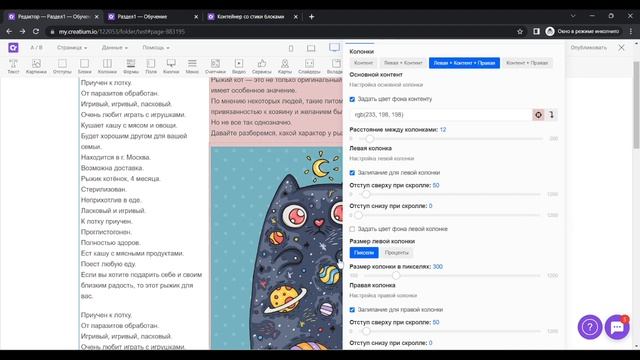Screen dimensions: 640x360
Task: Open a new browser tab
Action: [311, 17]
